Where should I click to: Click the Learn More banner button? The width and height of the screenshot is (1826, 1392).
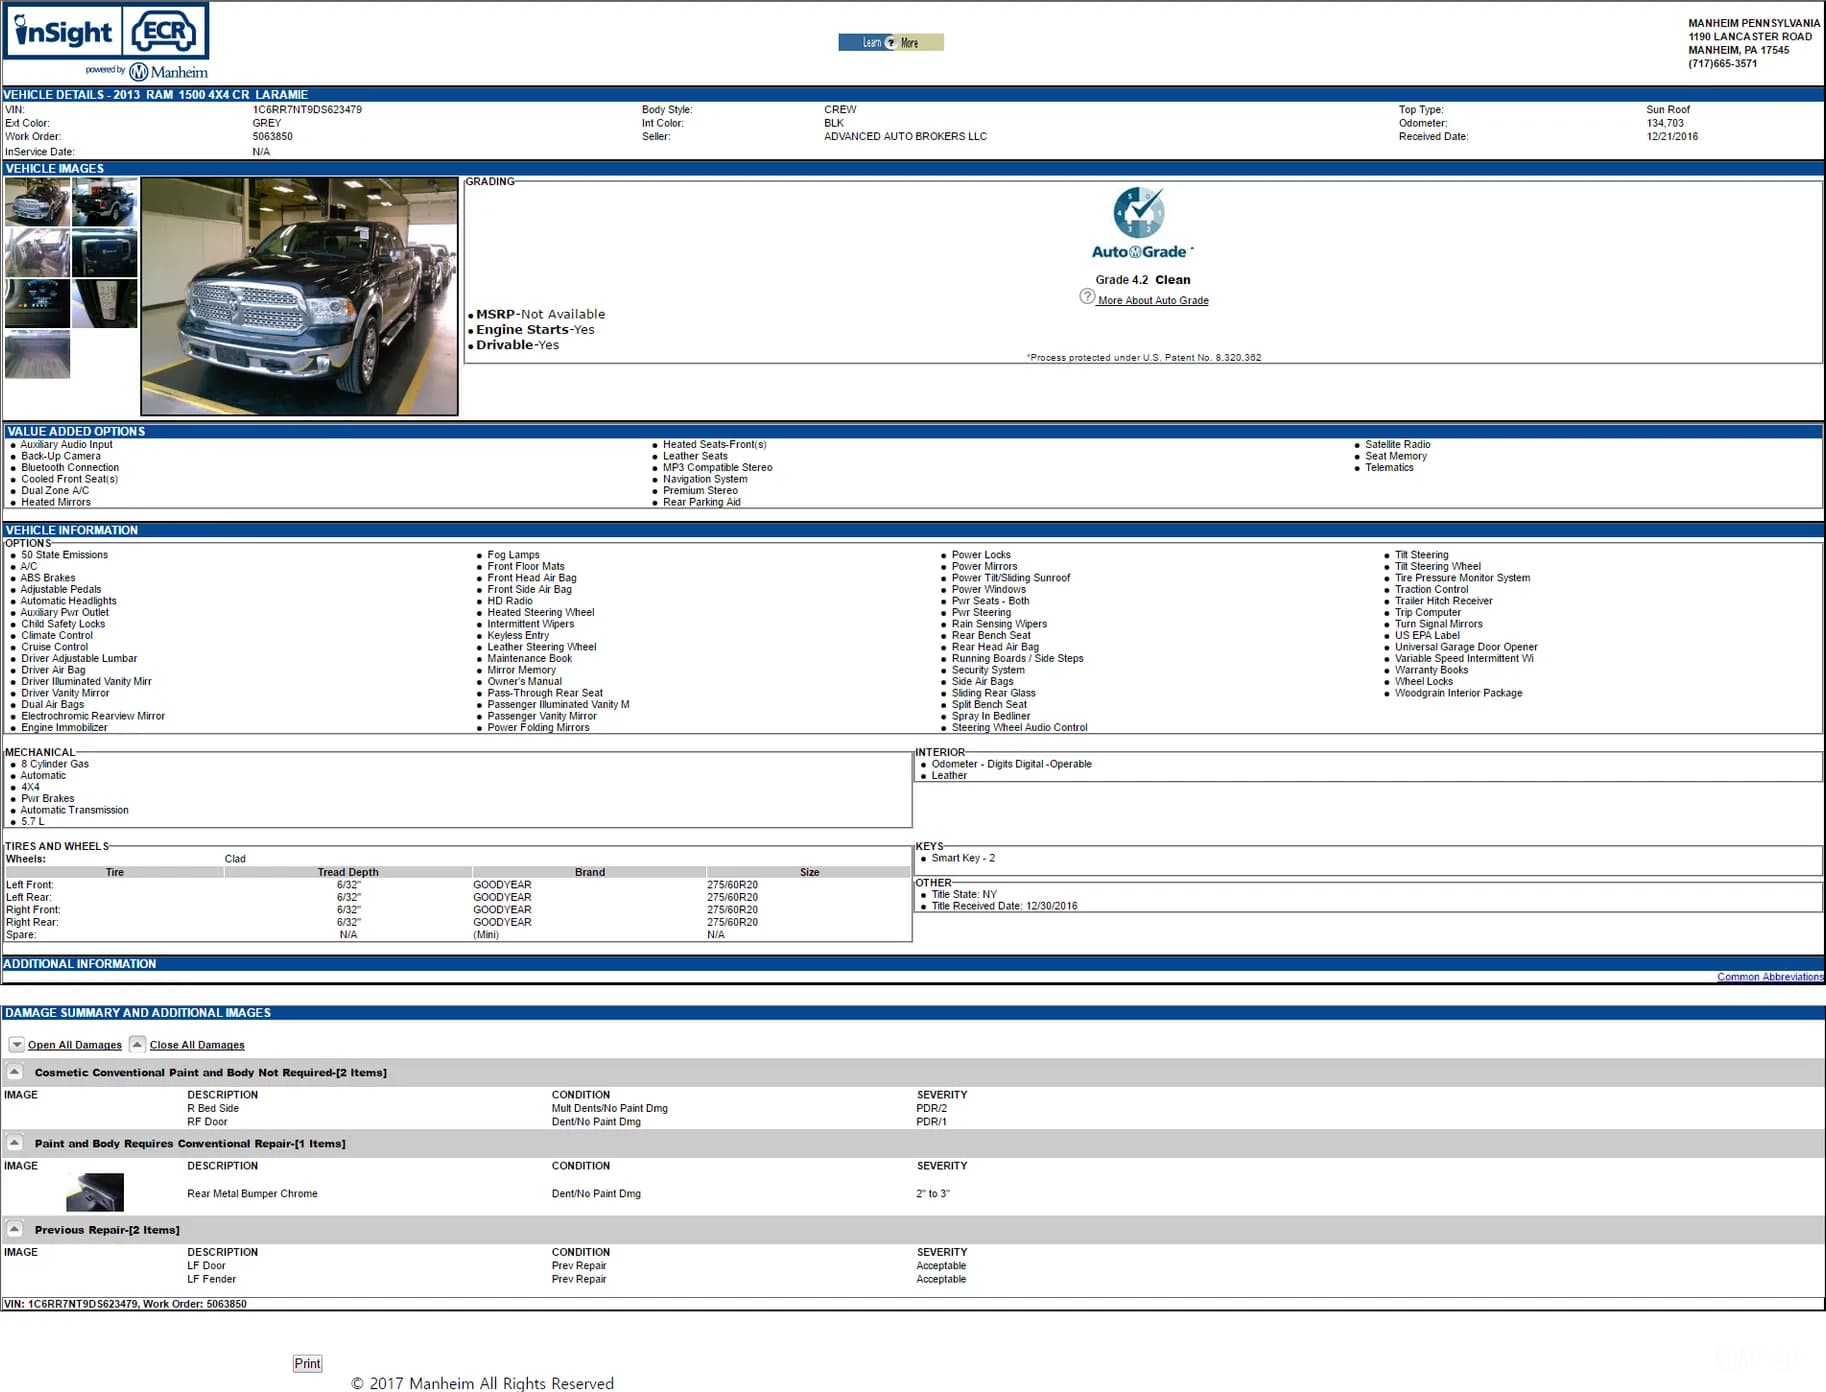(x=891, y=42)
